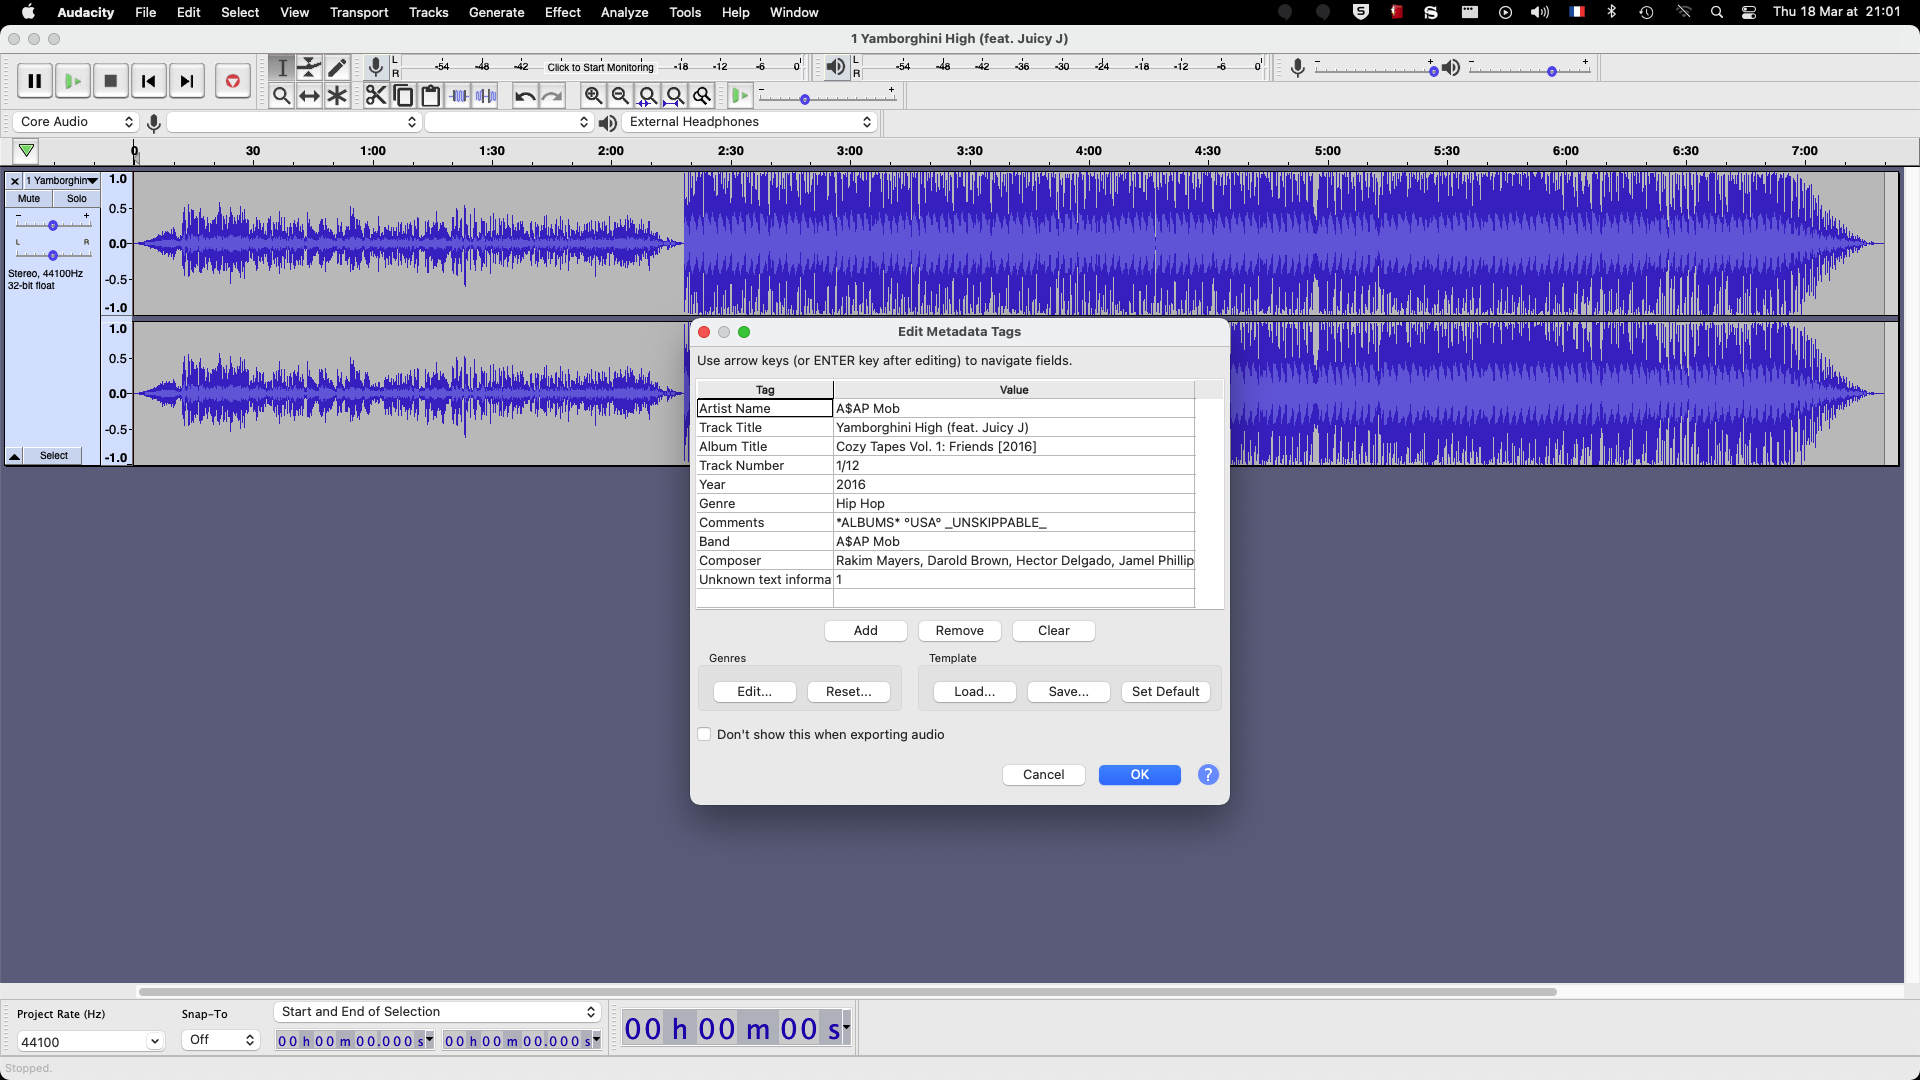Click Fit project to width icon

click(675, 96)
